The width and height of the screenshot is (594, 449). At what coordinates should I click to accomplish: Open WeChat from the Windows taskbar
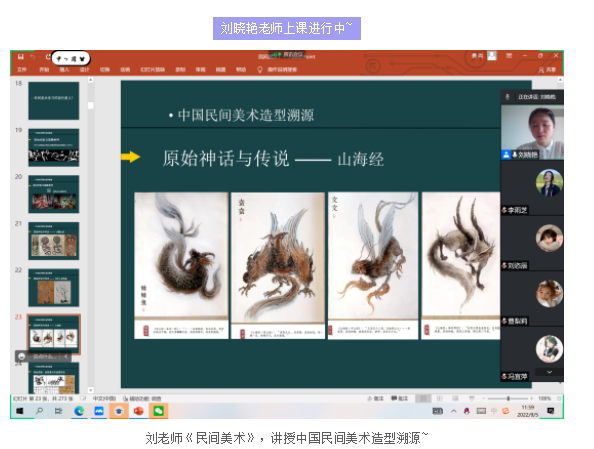(158, 411)
